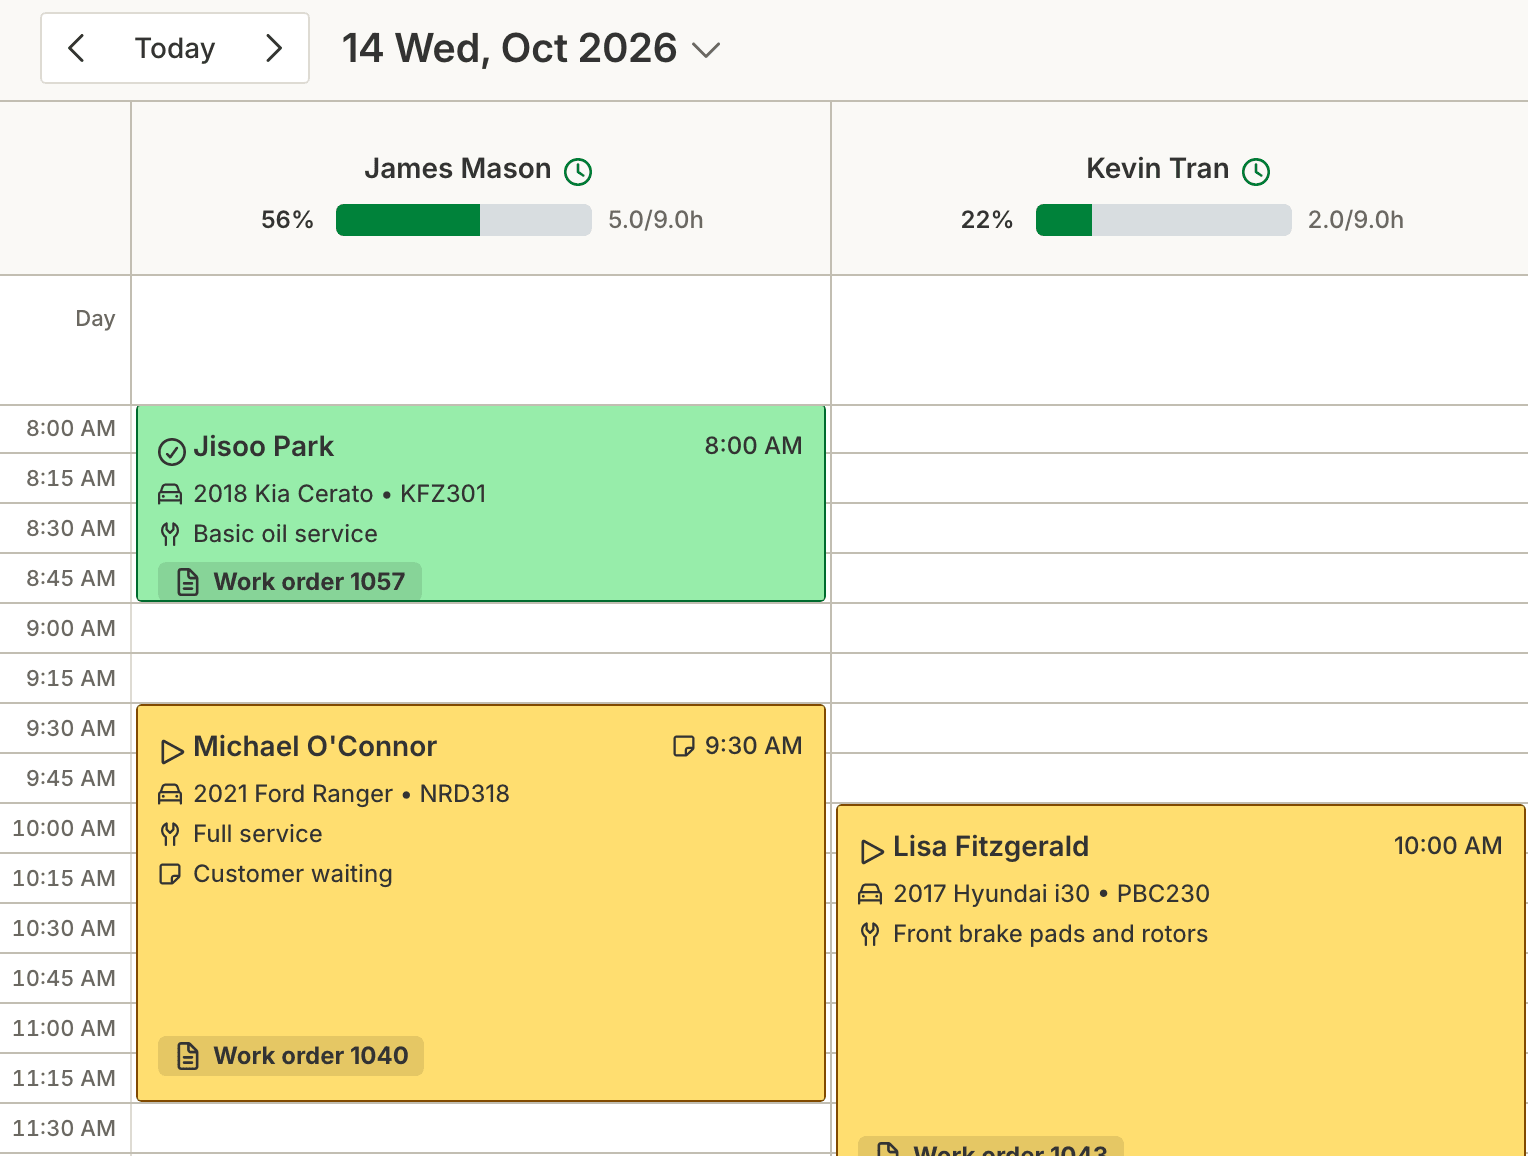Click in-progress play icon on Lisa Fitzgerald
The image size is (1528, 1156).
tap(872, 851)
